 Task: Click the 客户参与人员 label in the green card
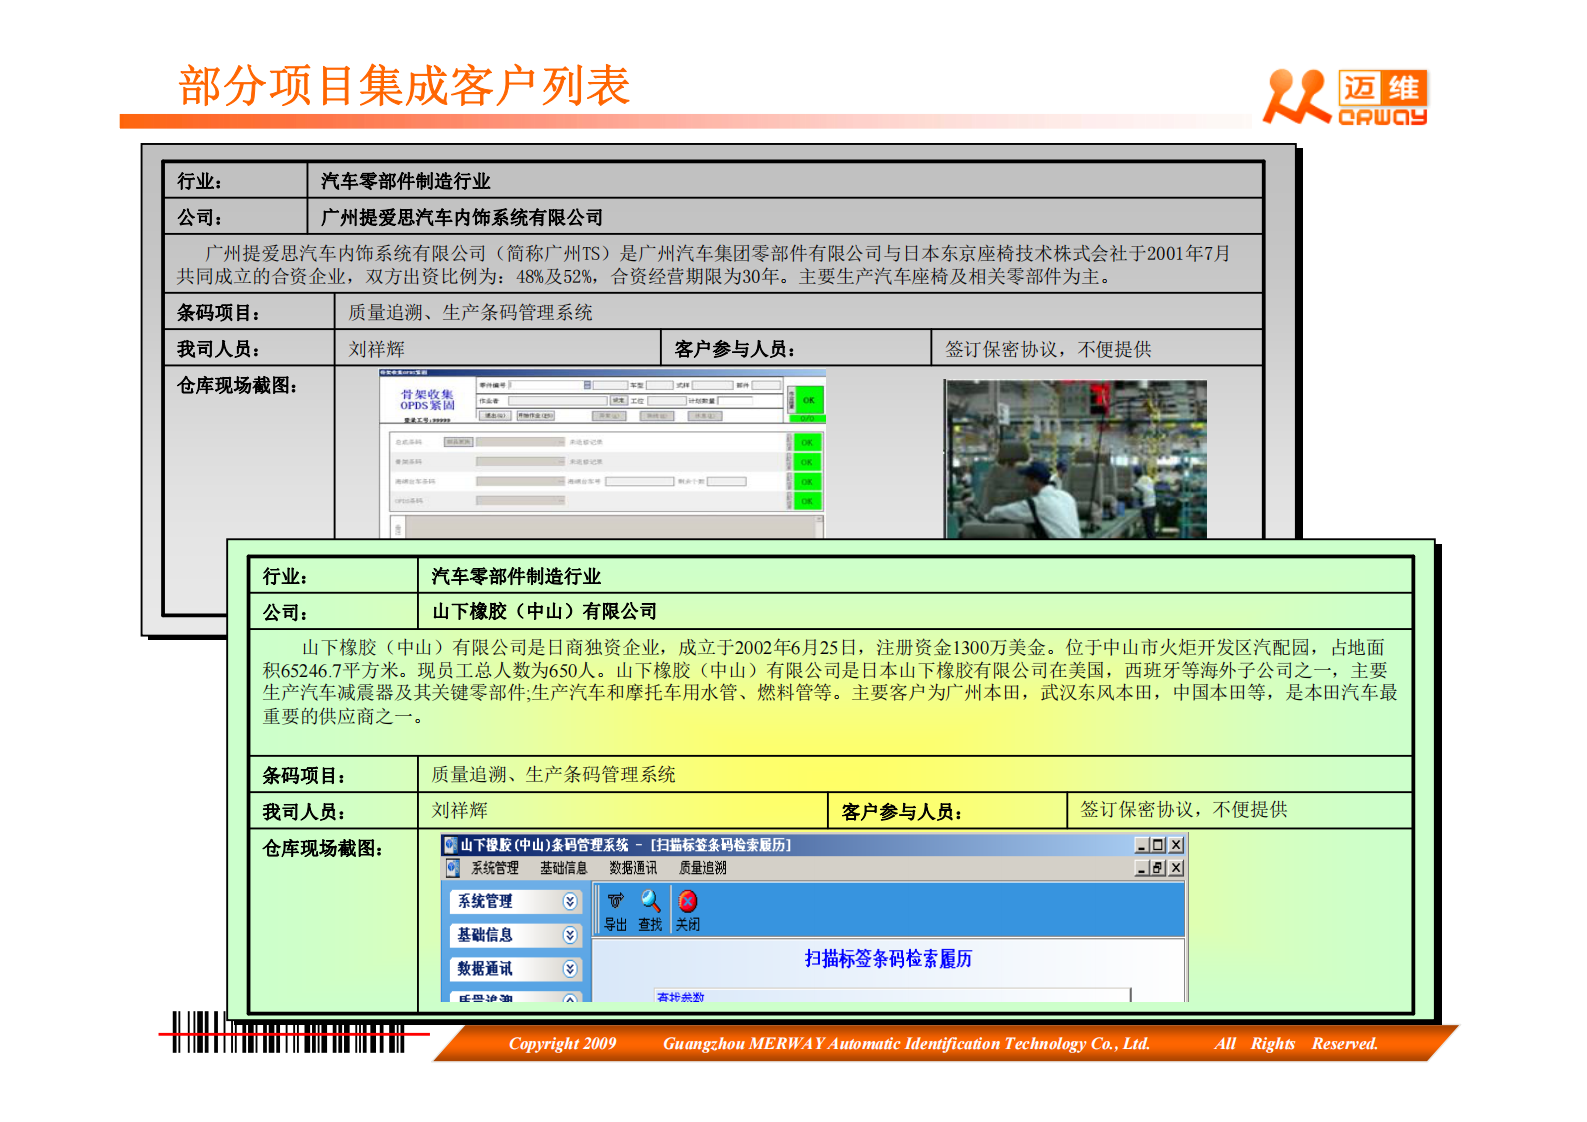click(x=902, y=812)
